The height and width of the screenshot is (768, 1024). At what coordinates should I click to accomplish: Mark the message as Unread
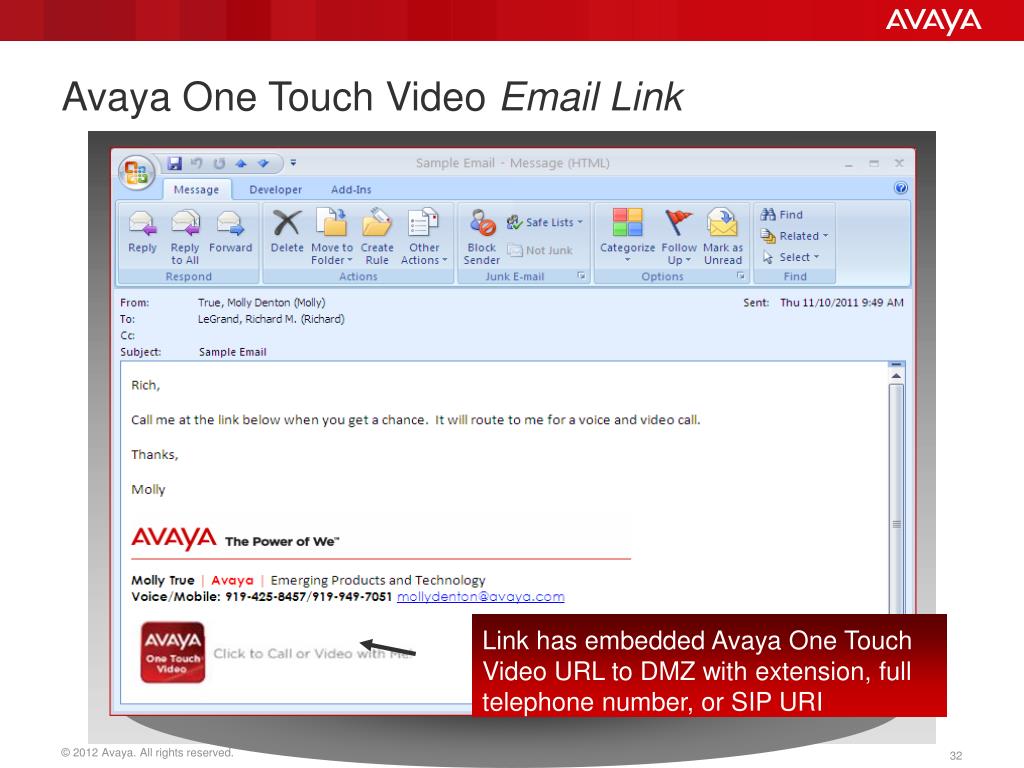tap(723, 236)
